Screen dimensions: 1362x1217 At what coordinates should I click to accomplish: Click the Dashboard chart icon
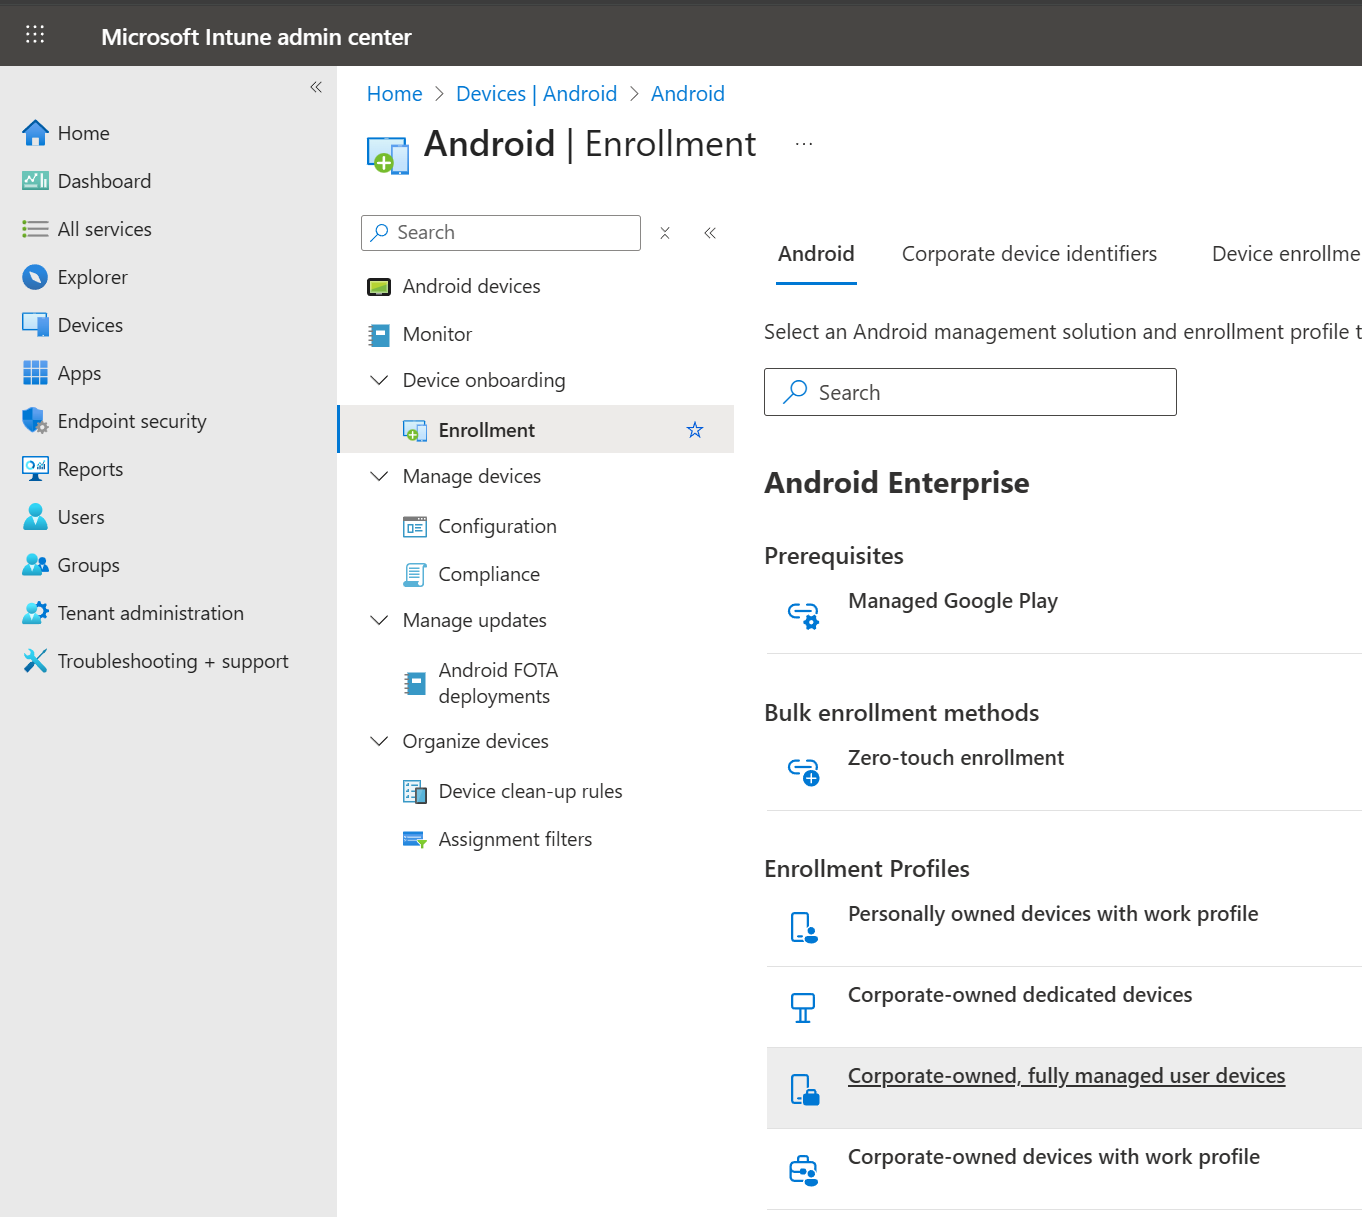(35, 181)
